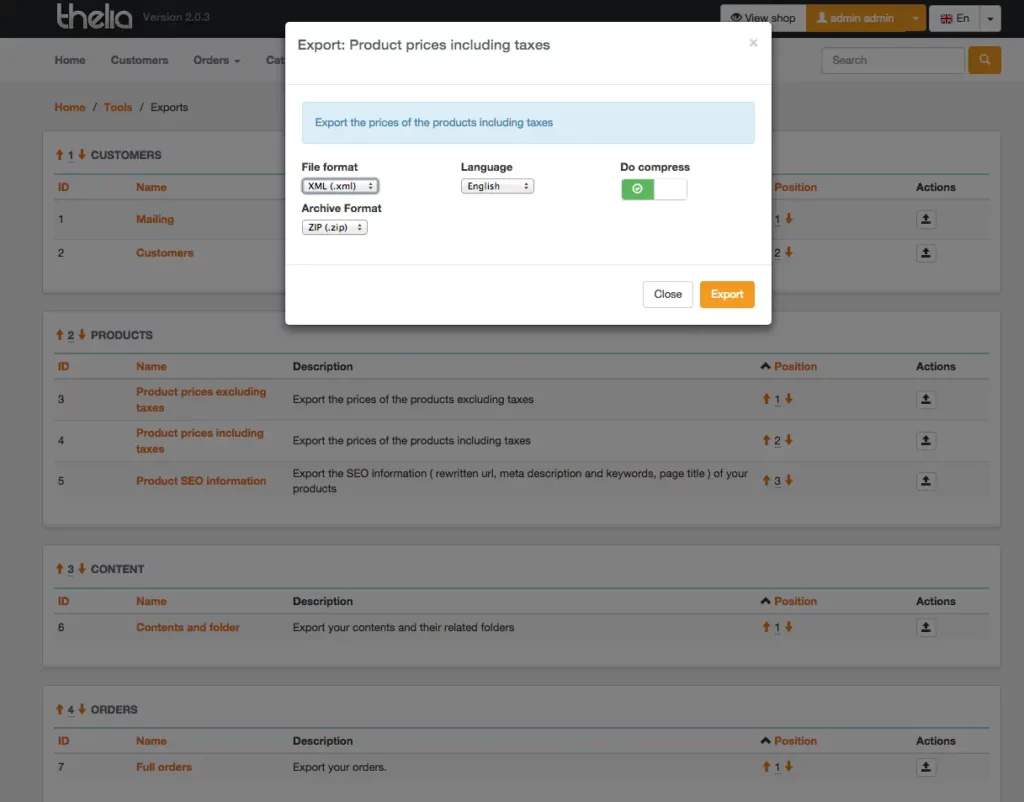1024x802 pixels.
Task: Click the Close button in the dialog
Action: (667, 295)
